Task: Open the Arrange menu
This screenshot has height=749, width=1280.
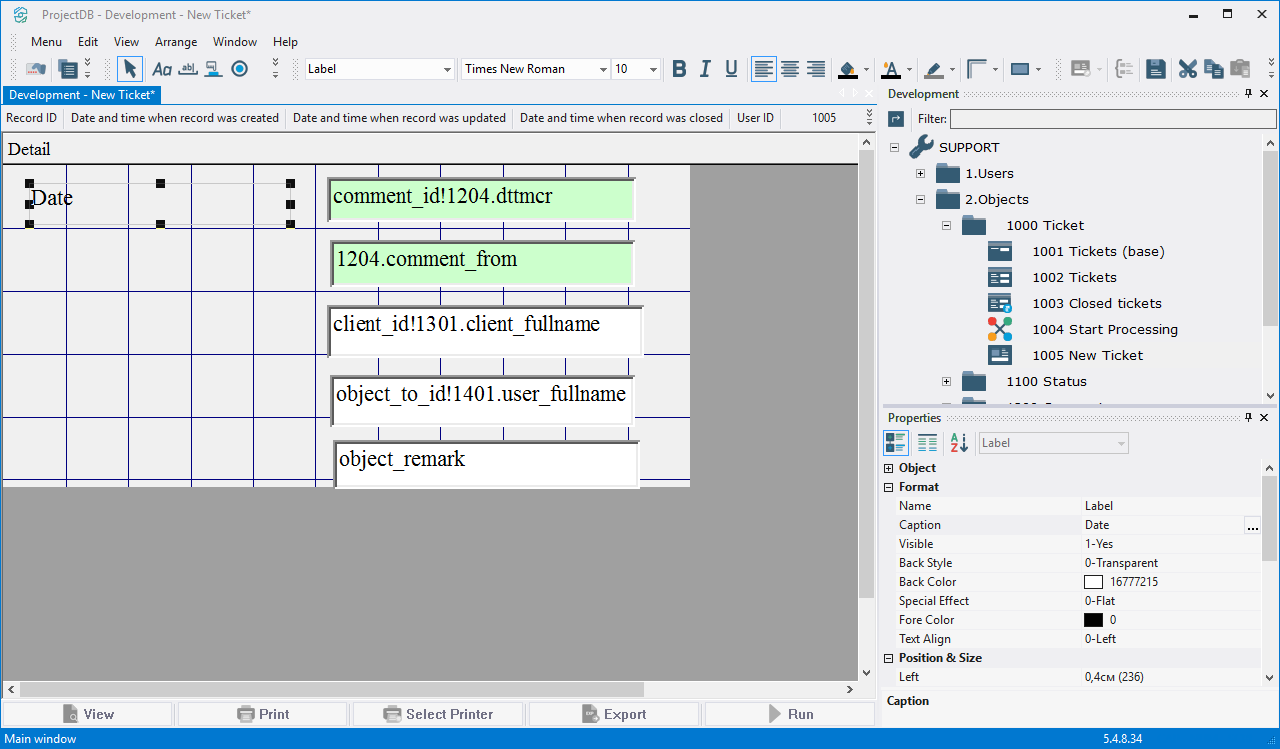Action: [175, 42]
